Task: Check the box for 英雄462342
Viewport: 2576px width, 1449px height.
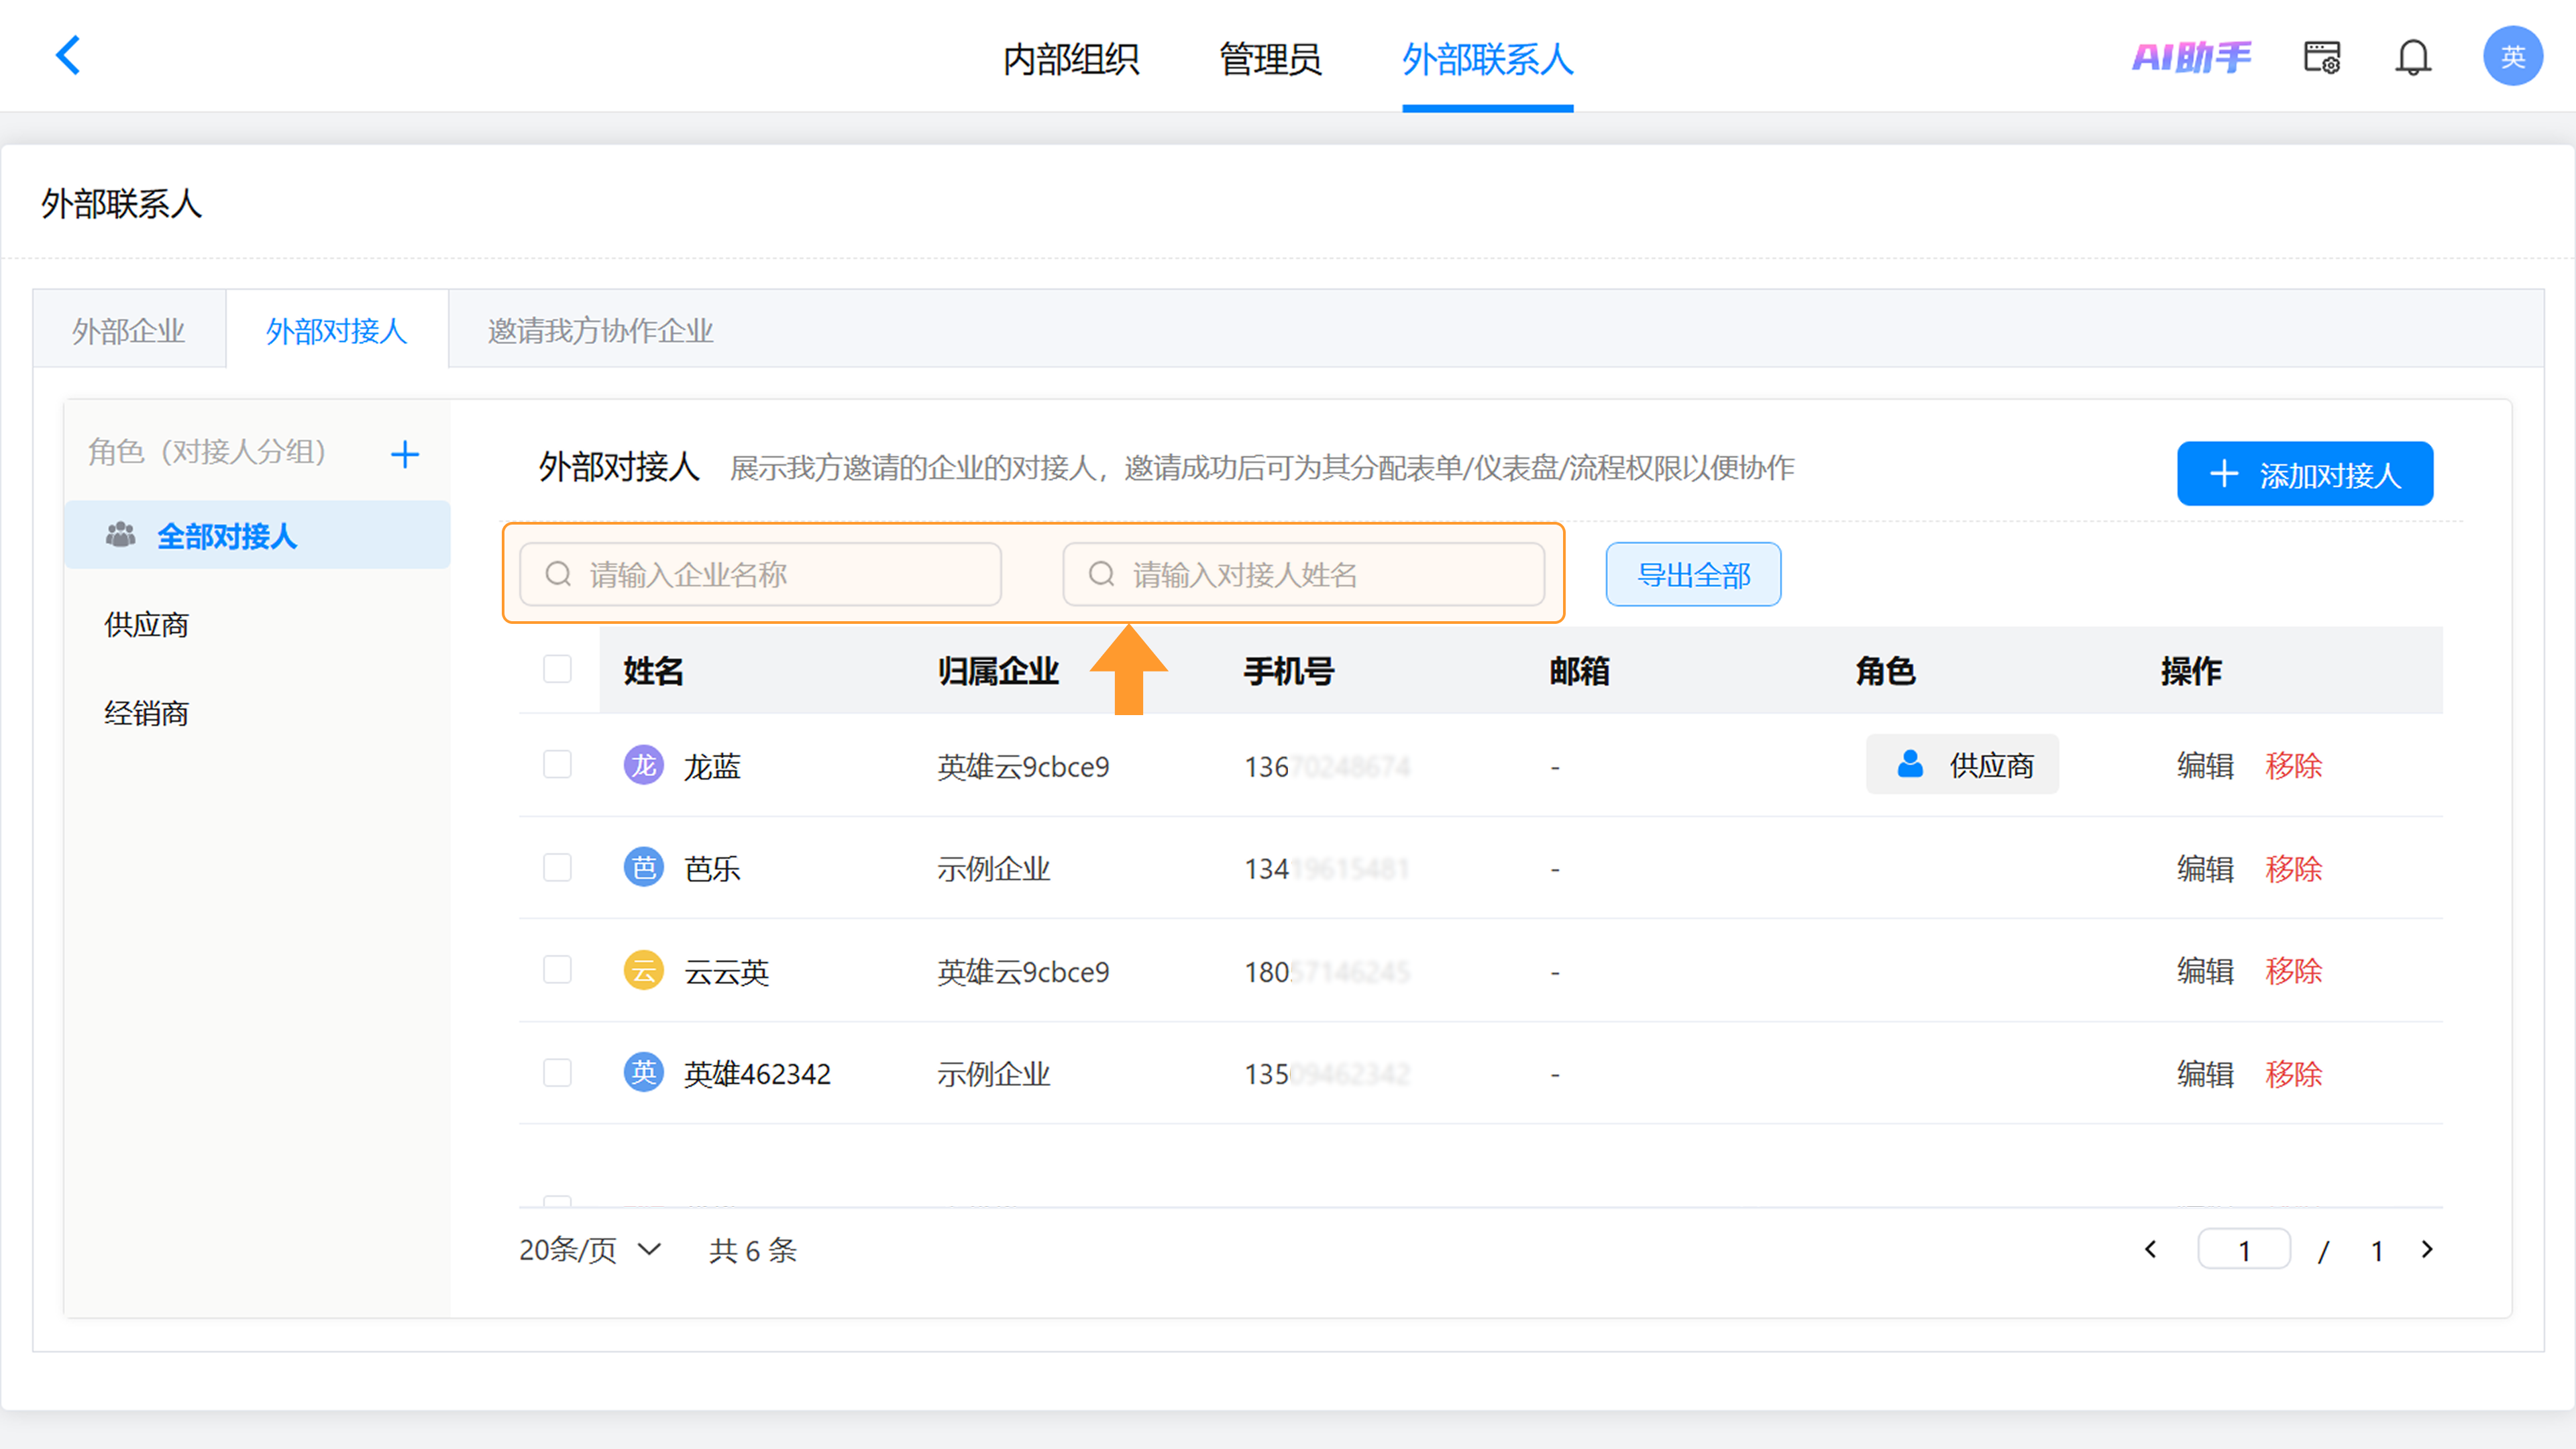Action: pos(557,1073)
